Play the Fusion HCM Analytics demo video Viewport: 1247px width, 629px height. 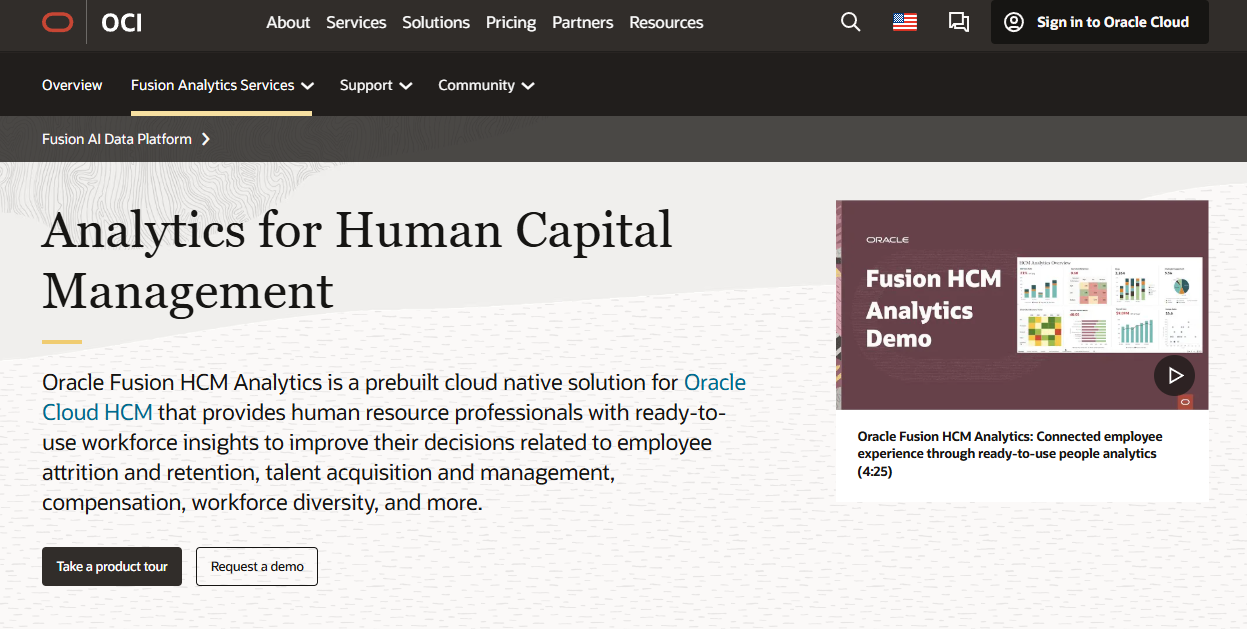[x=1174, y=375]
